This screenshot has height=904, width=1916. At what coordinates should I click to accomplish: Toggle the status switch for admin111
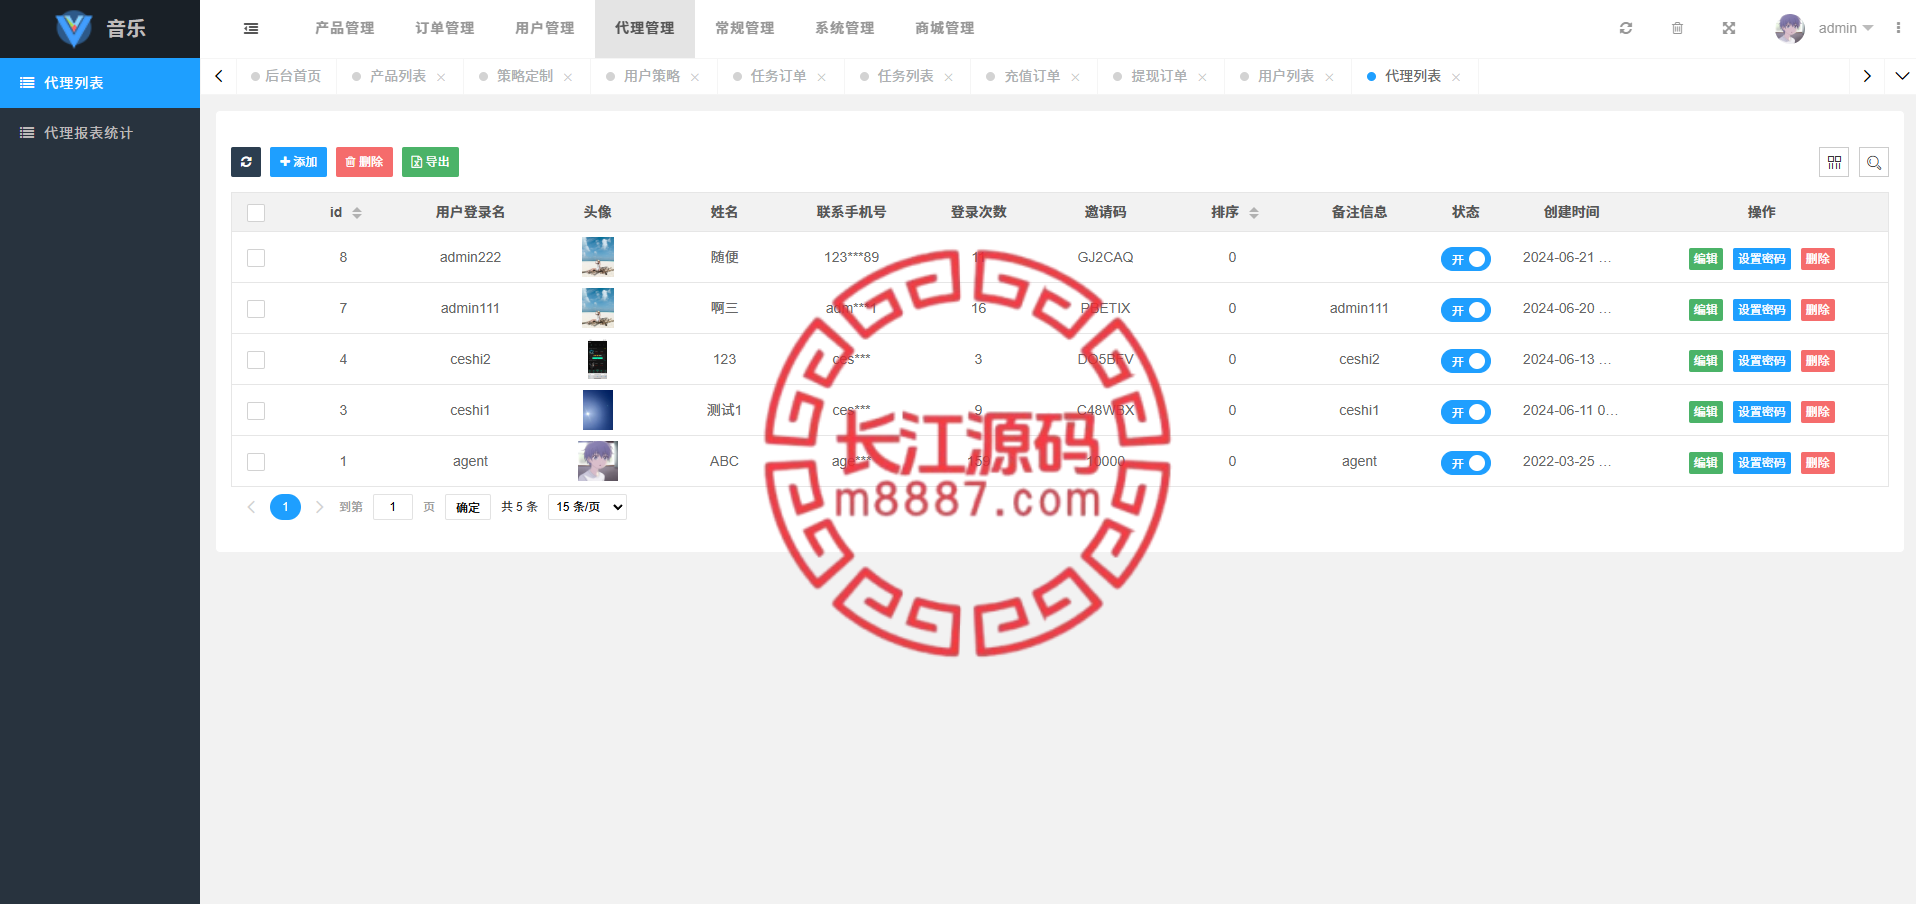(x=1466, y=310)
